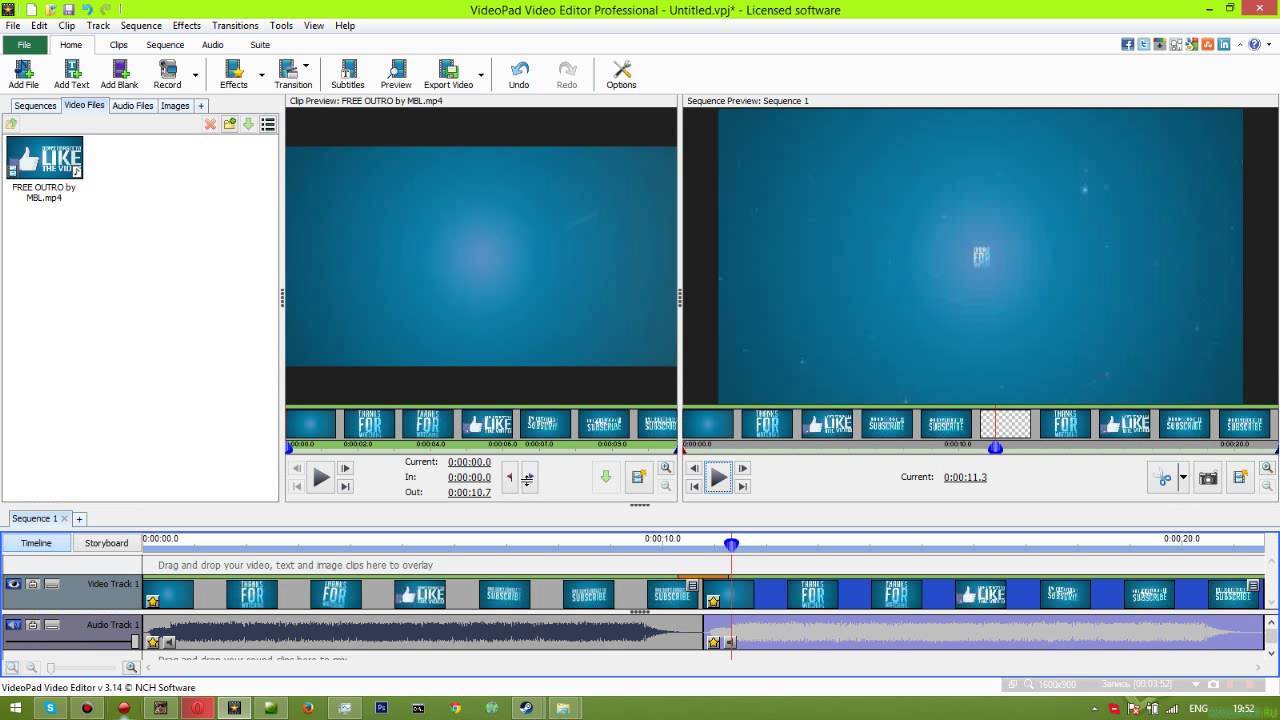The image size is (1280, 720).
Task: Click the speaker icon on first audio clip
Action: click(x=169, y=642)
